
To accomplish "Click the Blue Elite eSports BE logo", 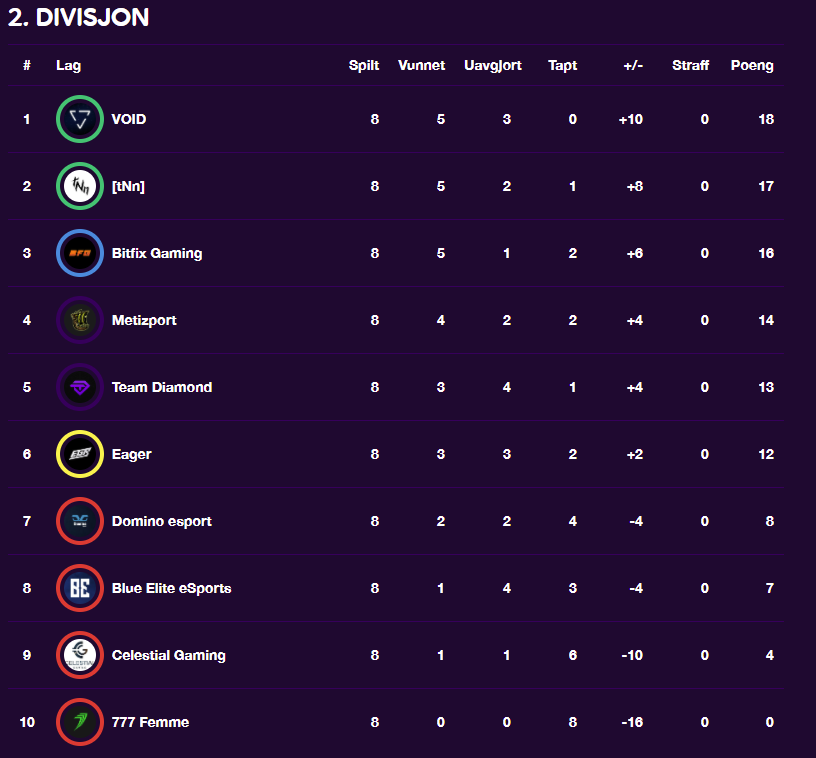I will 80,588.
